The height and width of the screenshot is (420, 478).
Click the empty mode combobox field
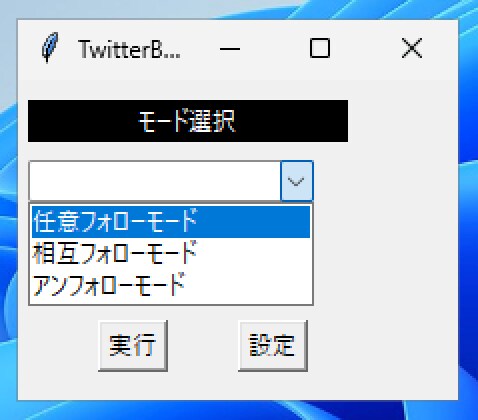tap(155, 181)
